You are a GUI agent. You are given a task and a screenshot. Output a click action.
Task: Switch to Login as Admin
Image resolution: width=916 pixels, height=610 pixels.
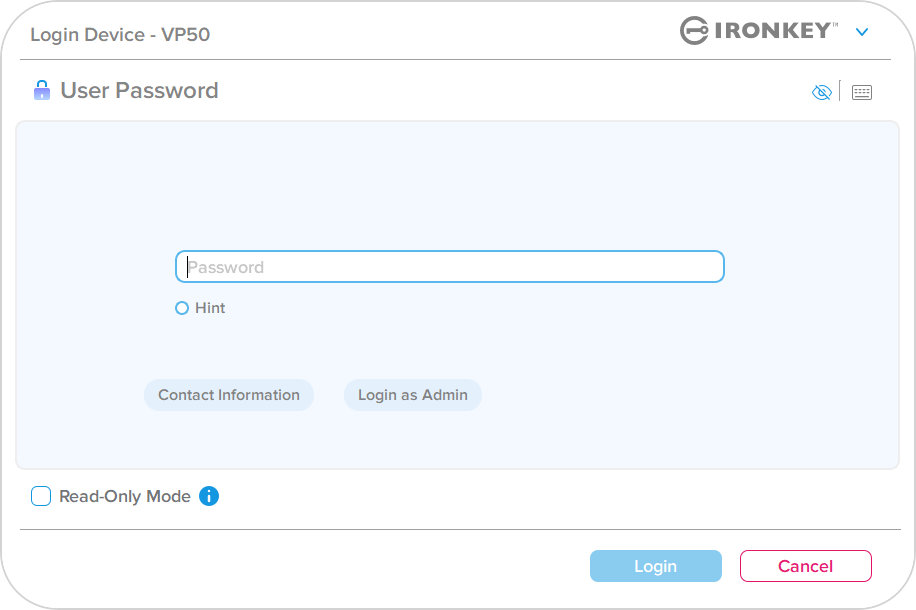pos(412,395)
